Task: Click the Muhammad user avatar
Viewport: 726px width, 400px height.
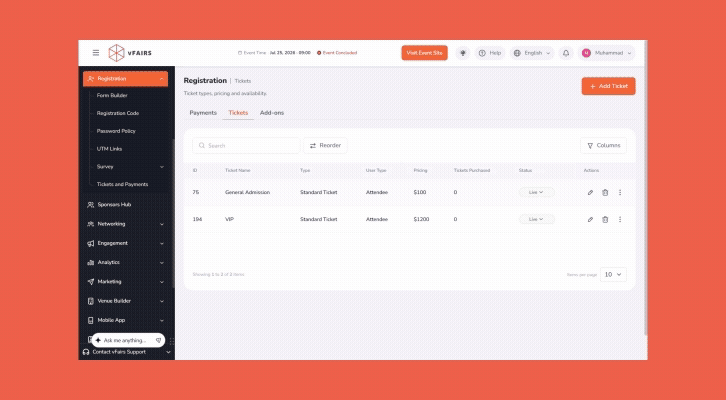Action: 586,53
